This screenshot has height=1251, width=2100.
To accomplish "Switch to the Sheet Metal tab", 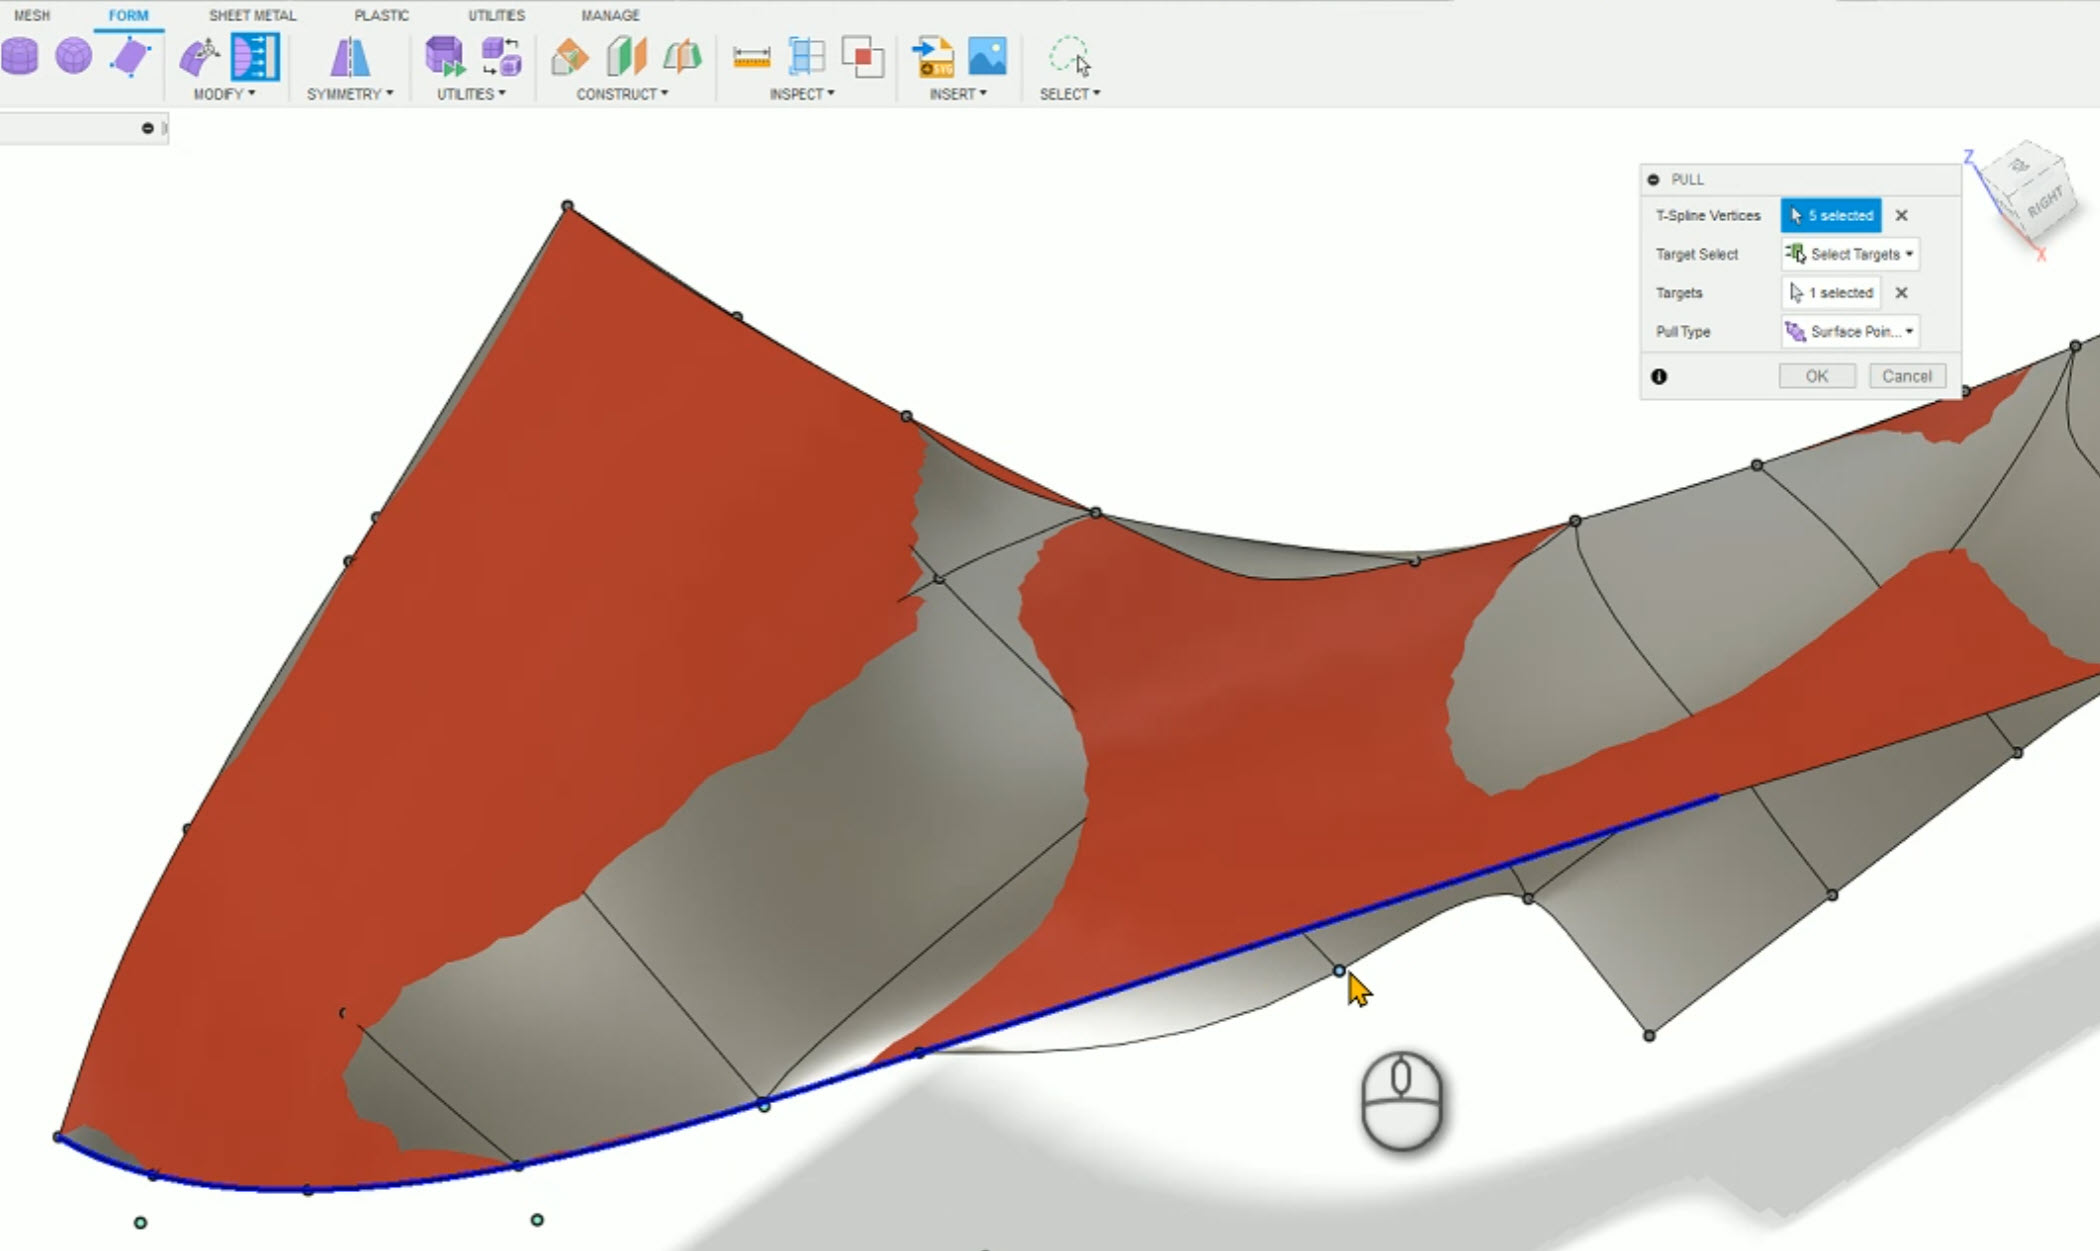I will pyautogui.click(x=252, y=15).
